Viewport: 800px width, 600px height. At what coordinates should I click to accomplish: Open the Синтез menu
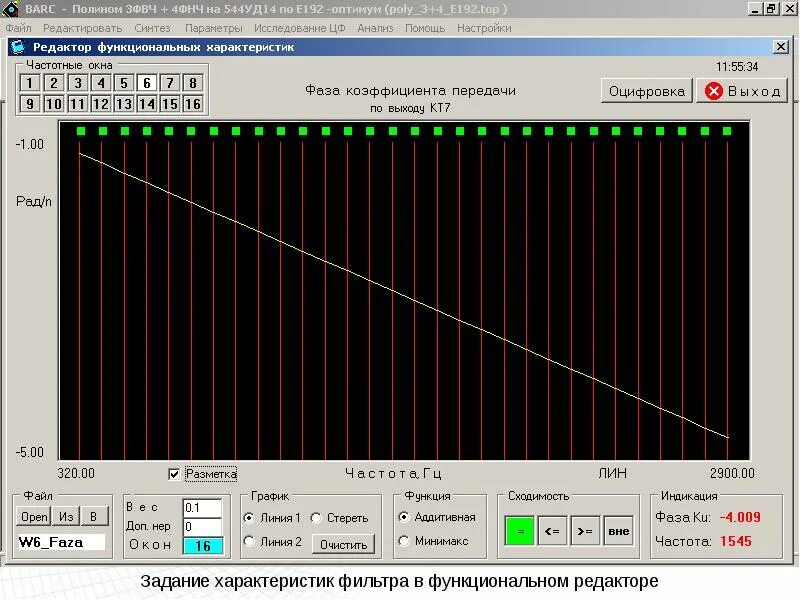(152, 28)
